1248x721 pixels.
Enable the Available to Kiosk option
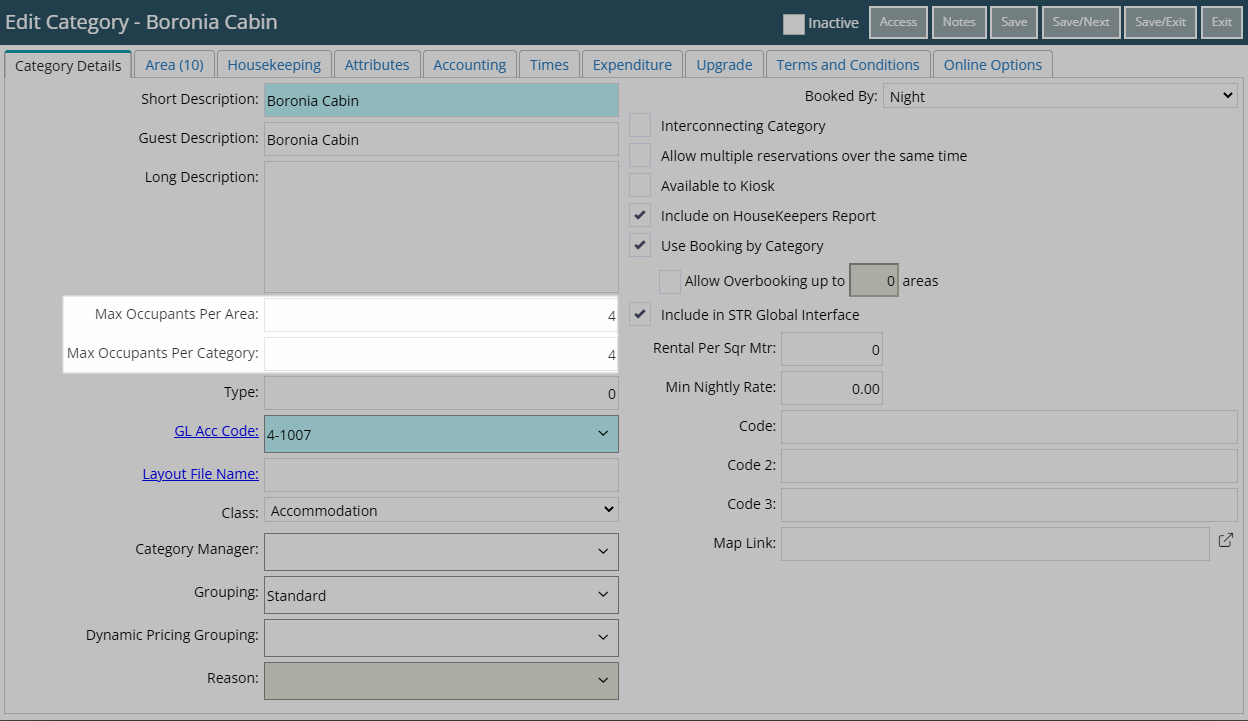click(x=640, y=186)
